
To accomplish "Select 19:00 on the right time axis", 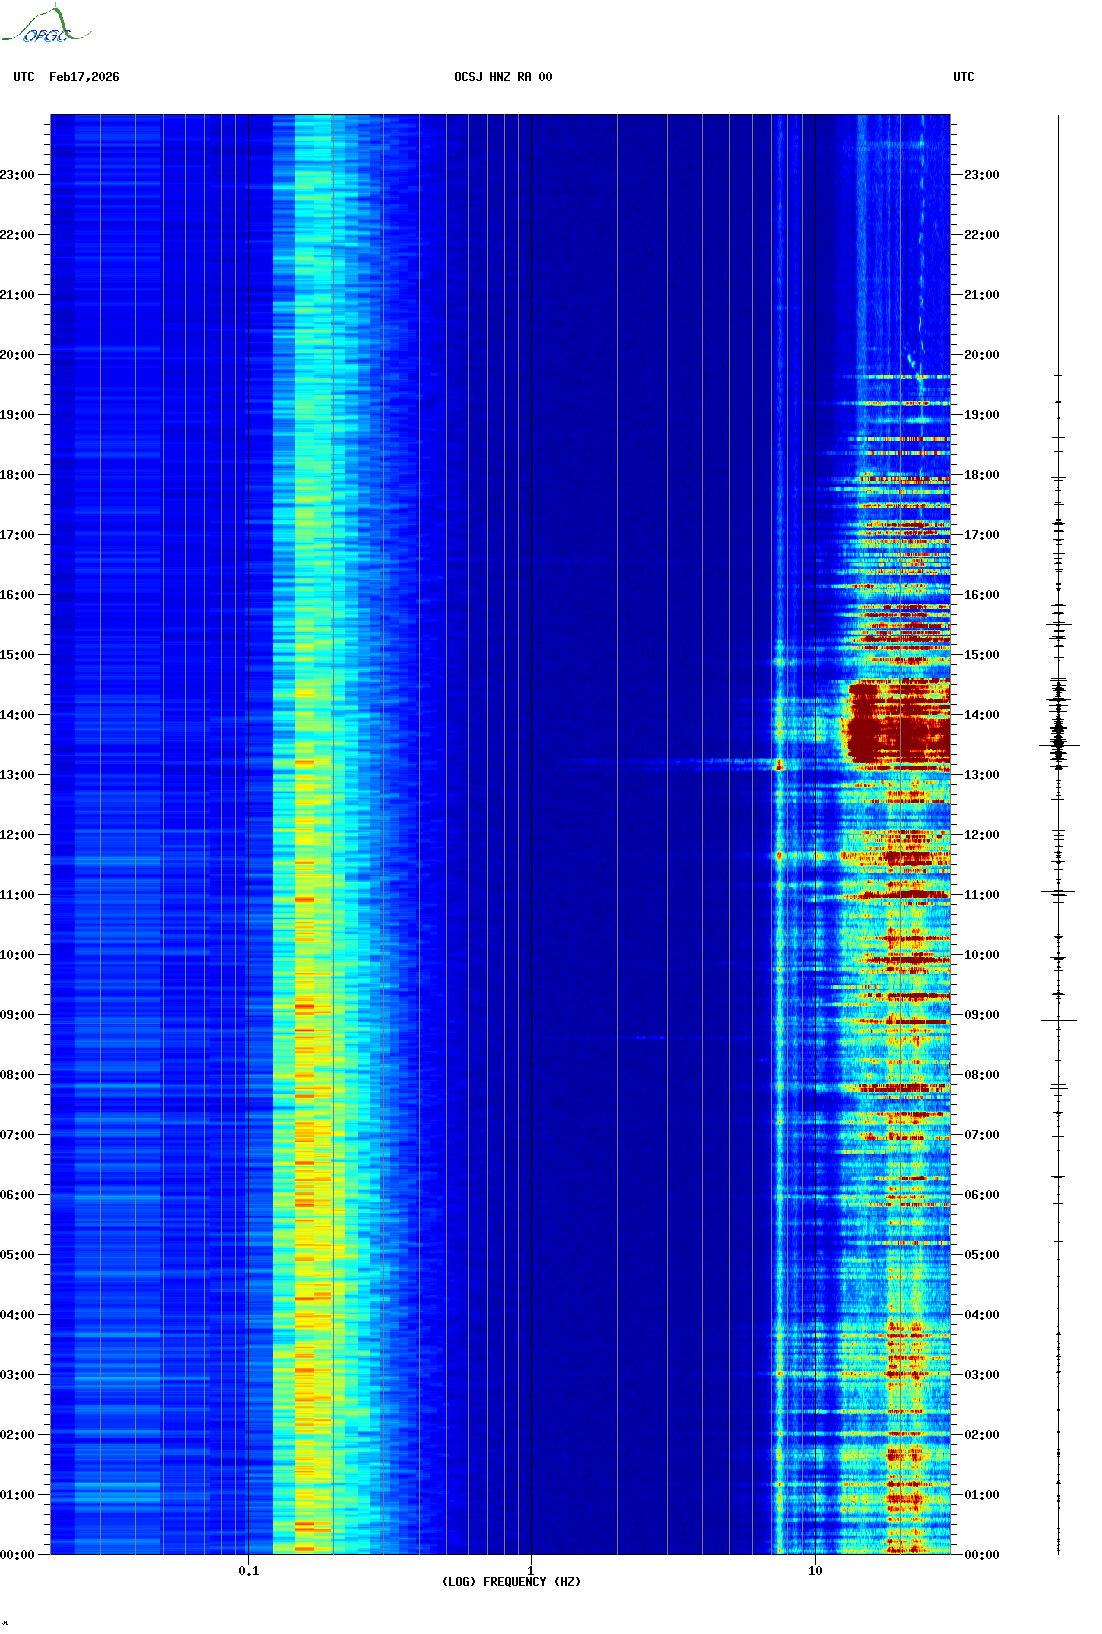I will tap(982, 415).
